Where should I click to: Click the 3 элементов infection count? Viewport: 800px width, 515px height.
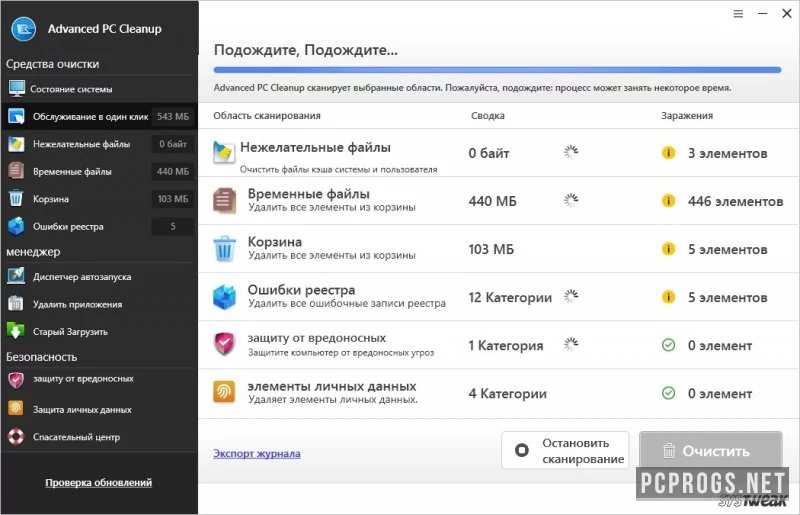[728, 153]
